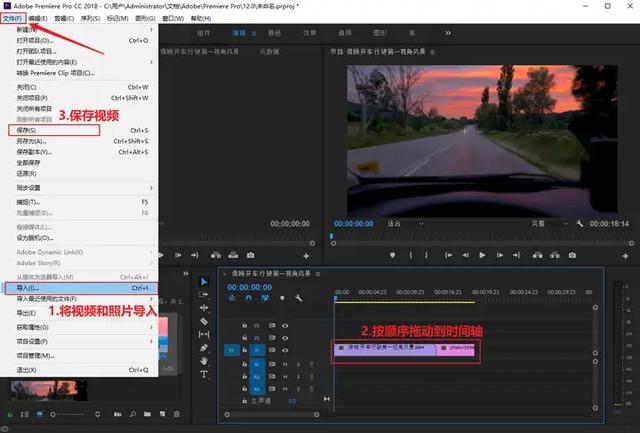Screen dimensions: 640x433
Task: Create a new bin in Project panel
Action: point(147,414)
